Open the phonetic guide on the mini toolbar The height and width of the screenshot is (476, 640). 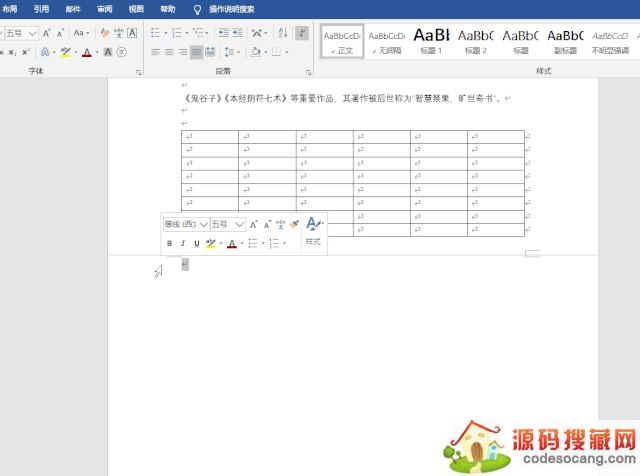pyautogui.click(x=280, y=224)
